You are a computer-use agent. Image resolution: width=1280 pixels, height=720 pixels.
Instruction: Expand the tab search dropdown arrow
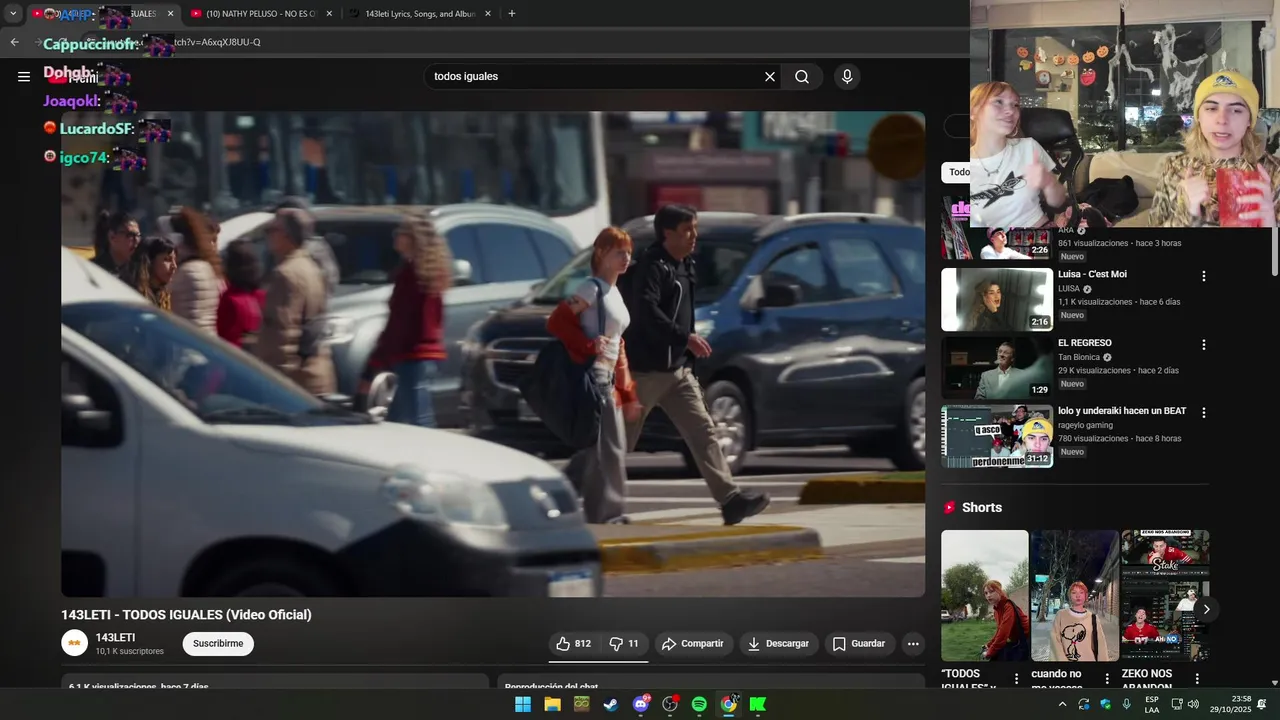[x=13, y=14]
